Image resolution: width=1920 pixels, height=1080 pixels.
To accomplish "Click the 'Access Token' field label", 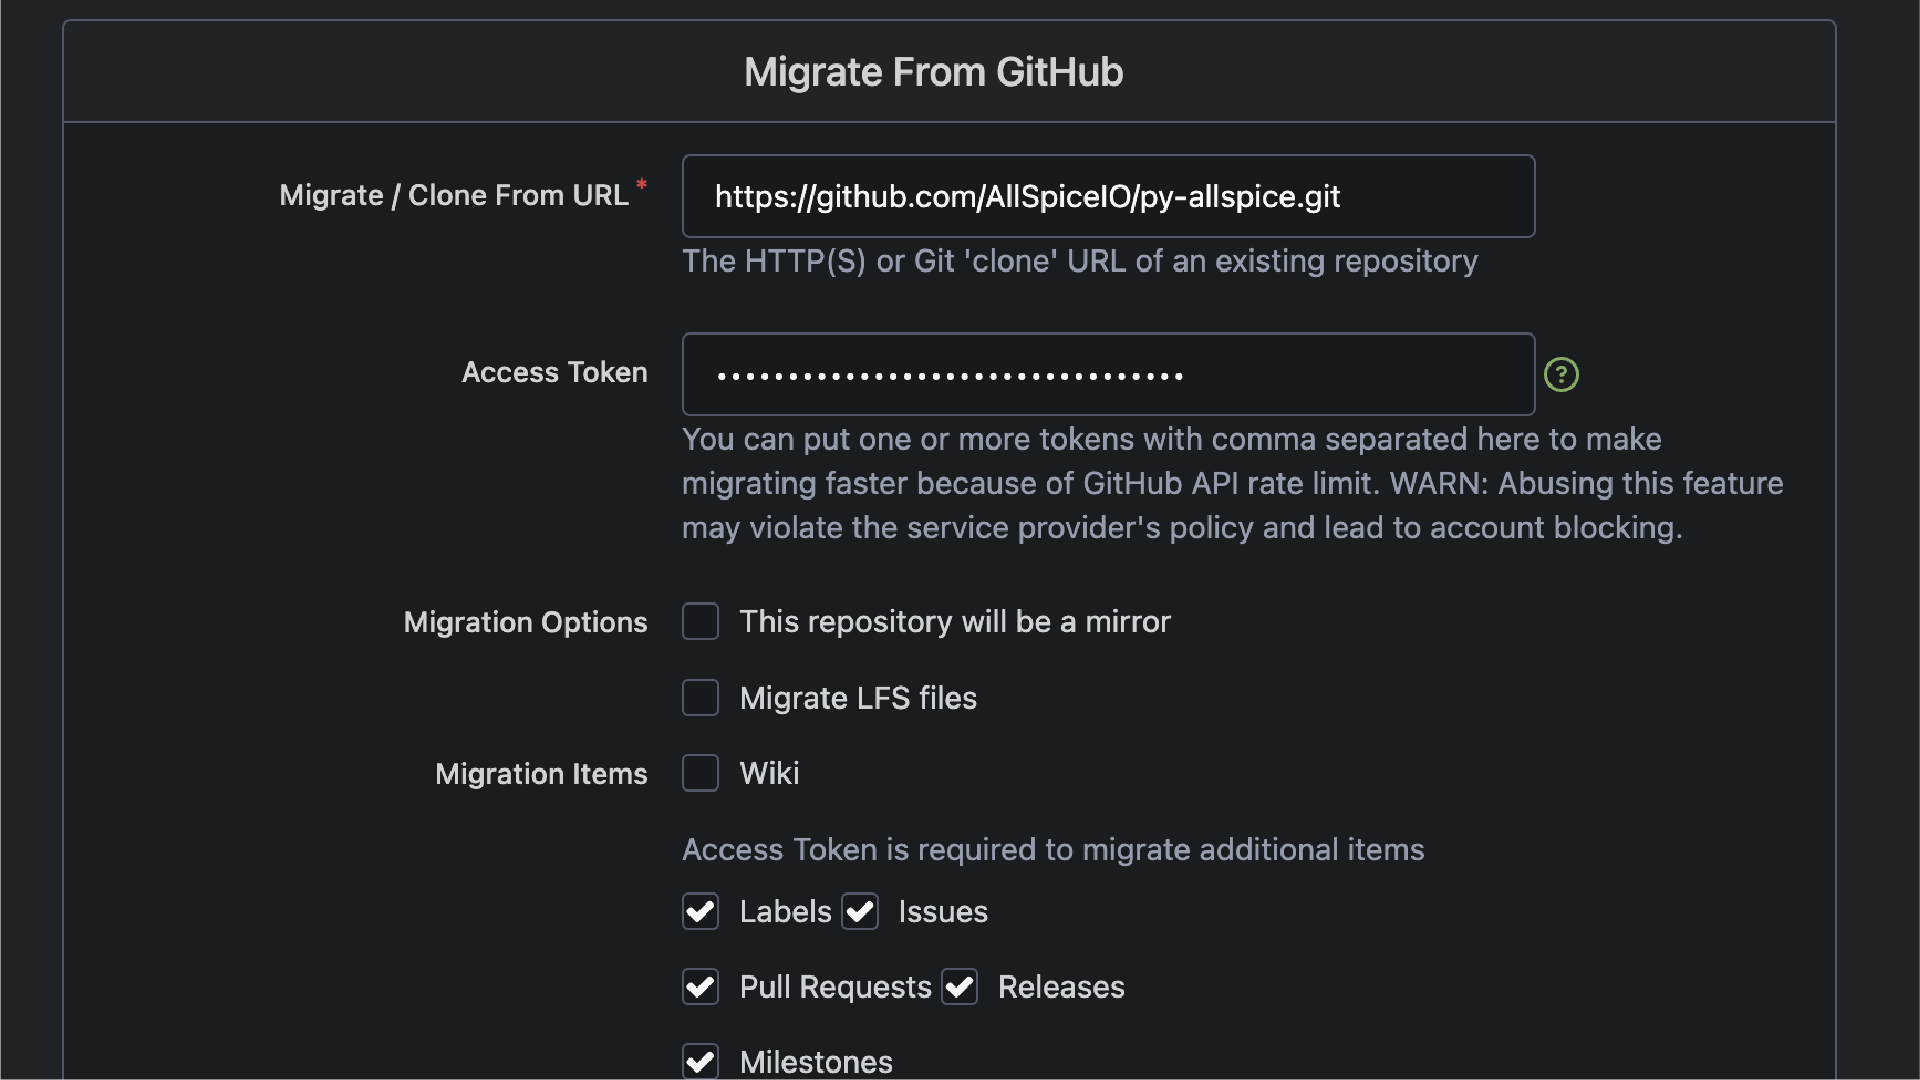I will pos(554,372).
